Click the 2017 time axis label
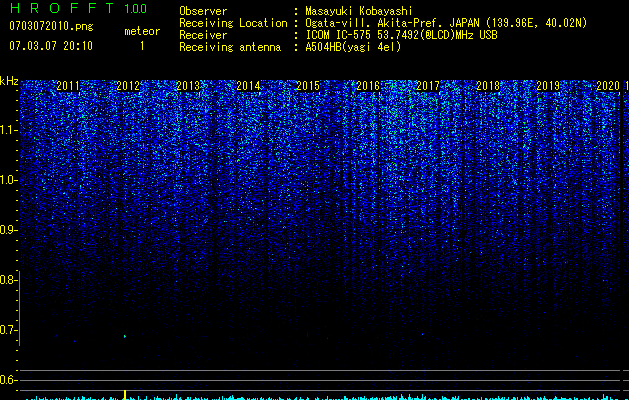Image resolution: width=629 pixels, height=400 pixels. pos(428,85)
